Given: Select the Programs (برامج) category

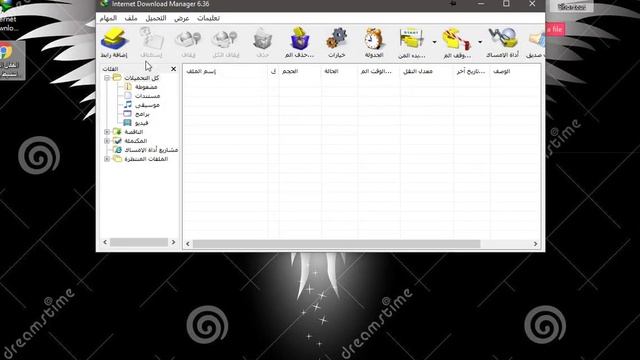Looking at the screenshot, I should pyautogui.click(x=142, y=114).
